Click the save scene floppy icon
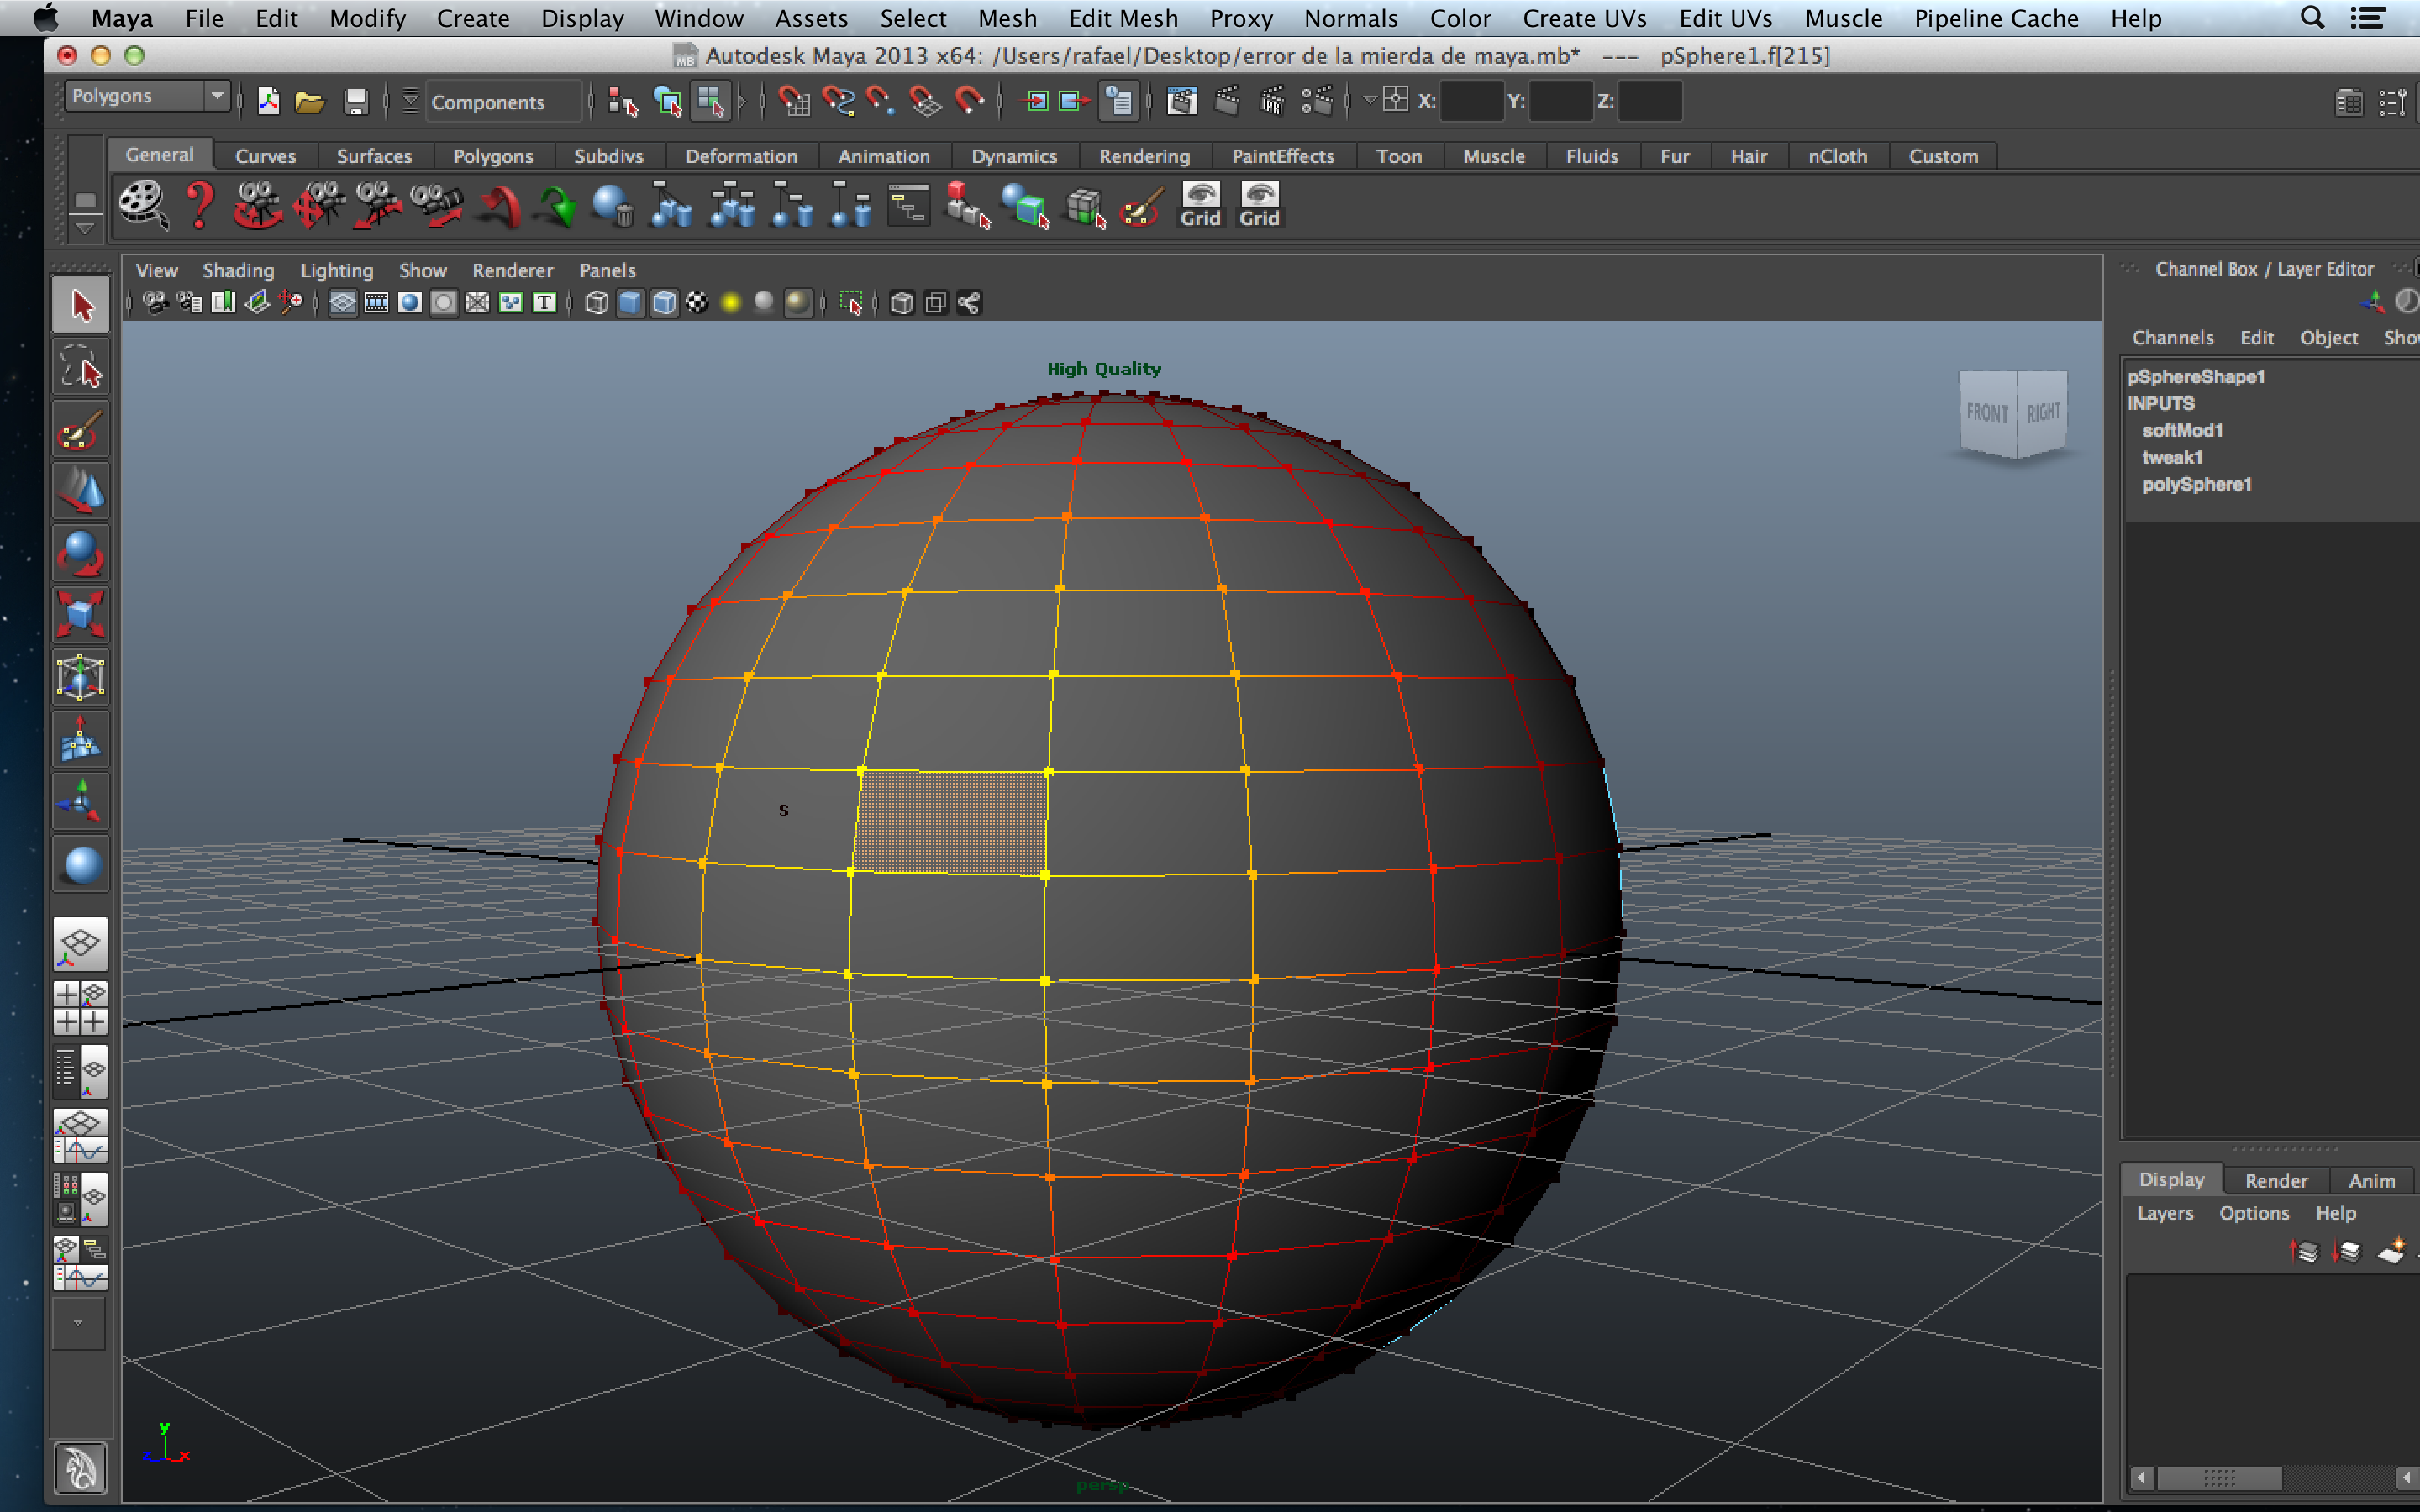This screenshot has width=2420, height=1512. pos(355,102)
